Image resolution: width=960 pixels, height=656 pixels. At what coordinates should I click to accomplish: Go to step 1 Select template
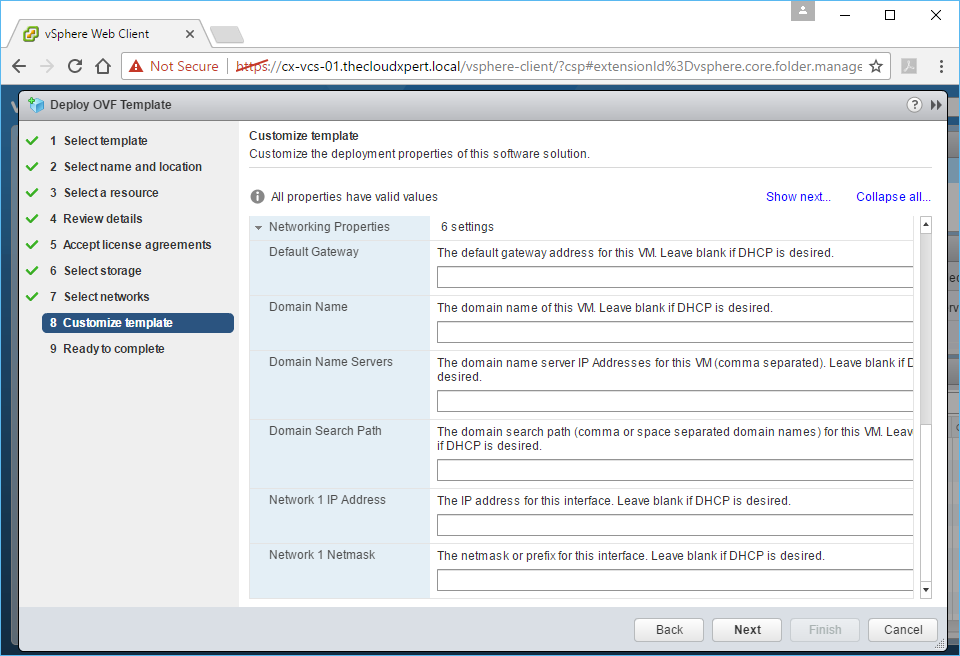point(105,141)
